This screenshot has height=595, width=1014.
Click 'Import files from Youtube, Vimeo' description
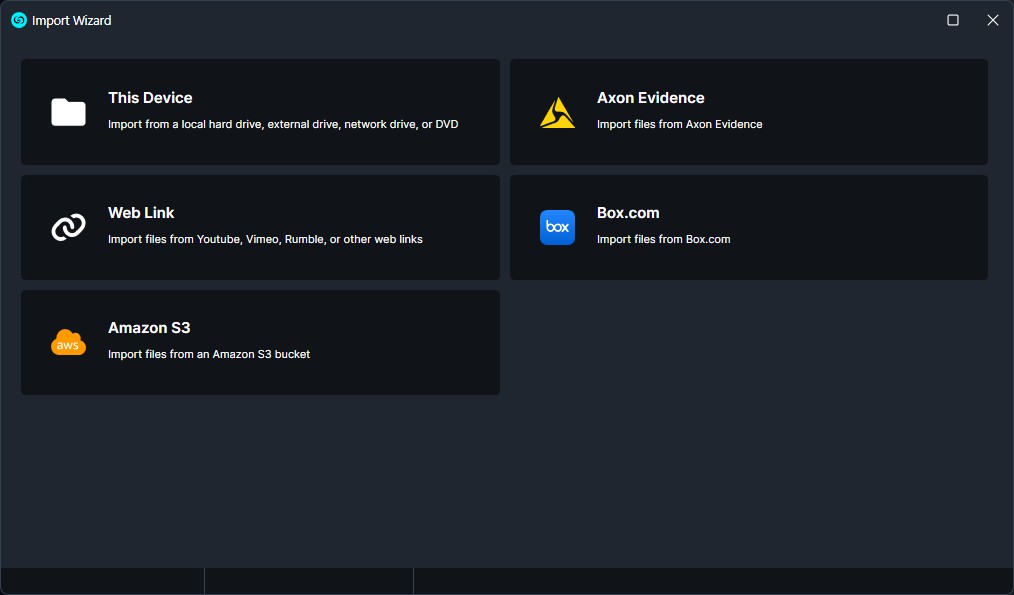click(x=265, y=239)
